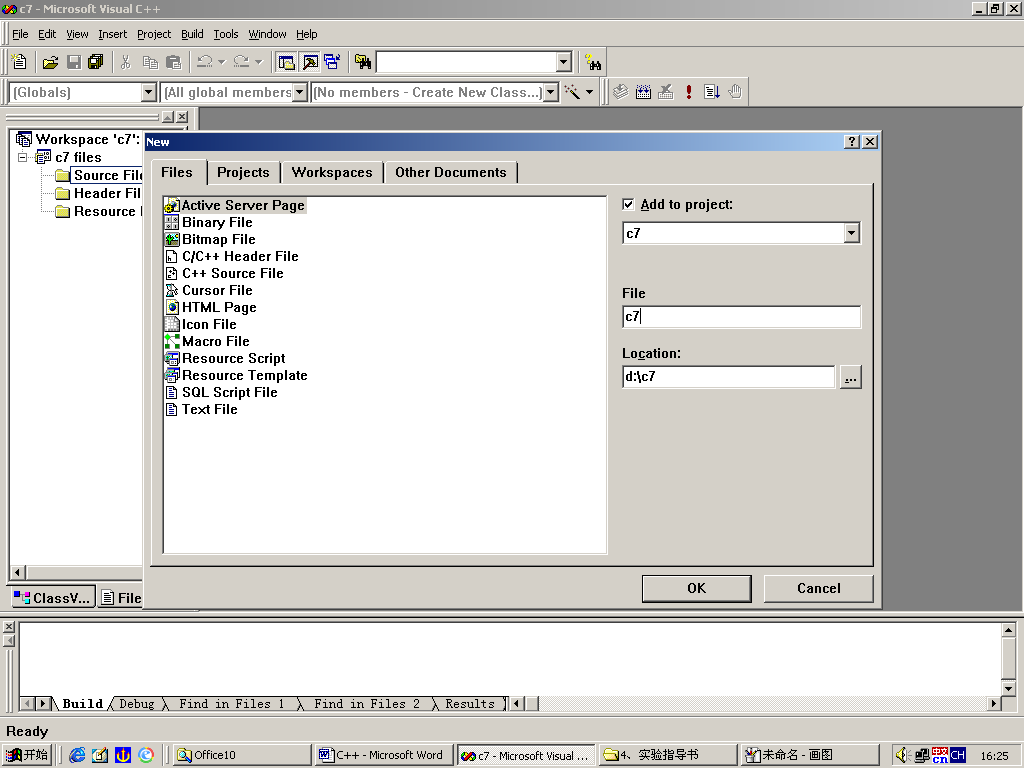Open the Build menu

click(x=192, y=34)
